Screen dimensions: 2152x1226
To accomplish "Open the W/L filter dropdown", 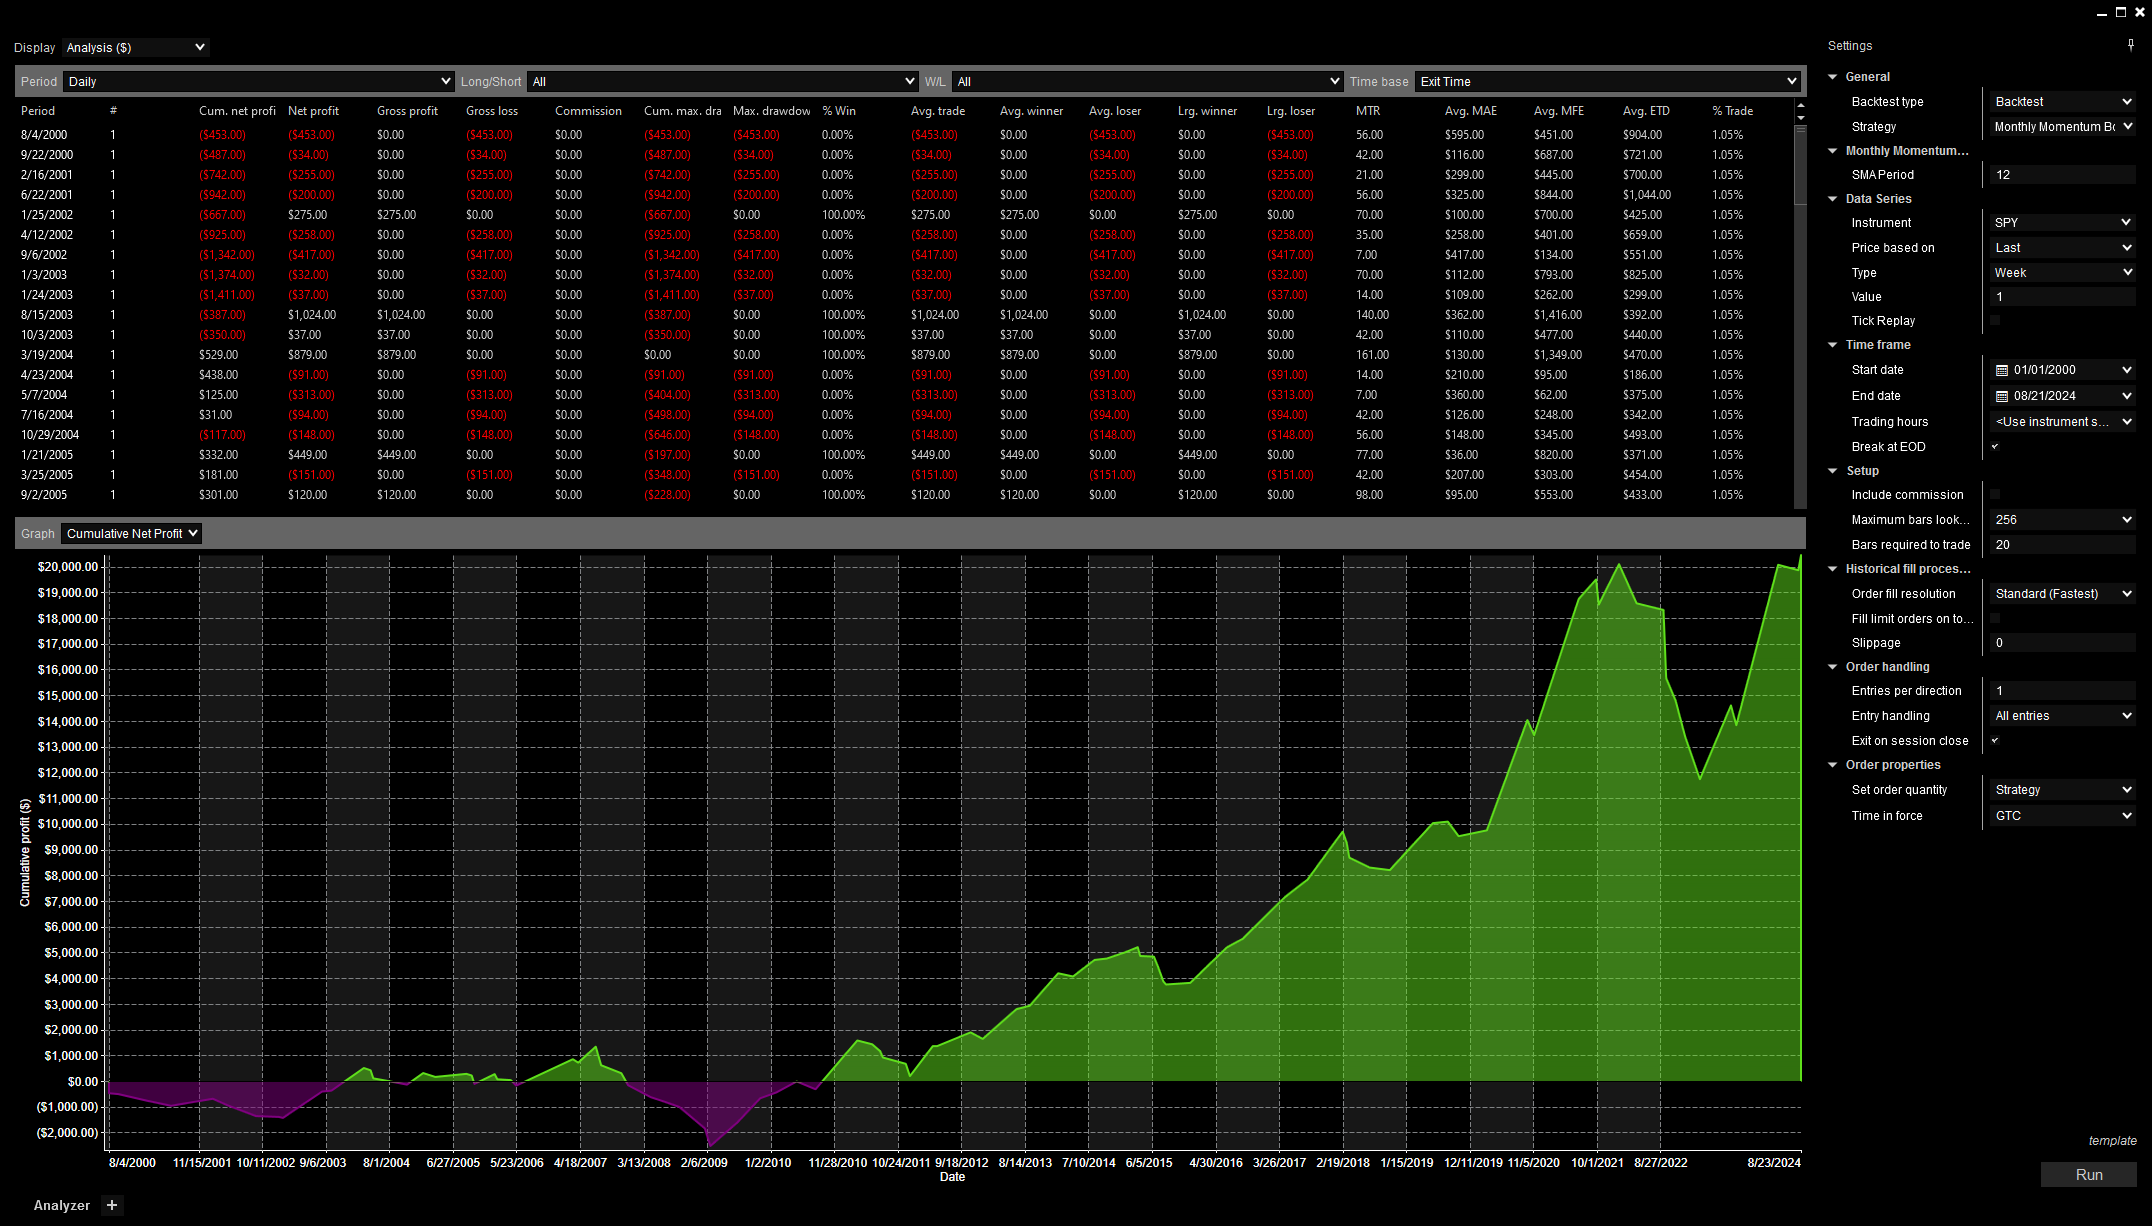I will (1147, 81).
